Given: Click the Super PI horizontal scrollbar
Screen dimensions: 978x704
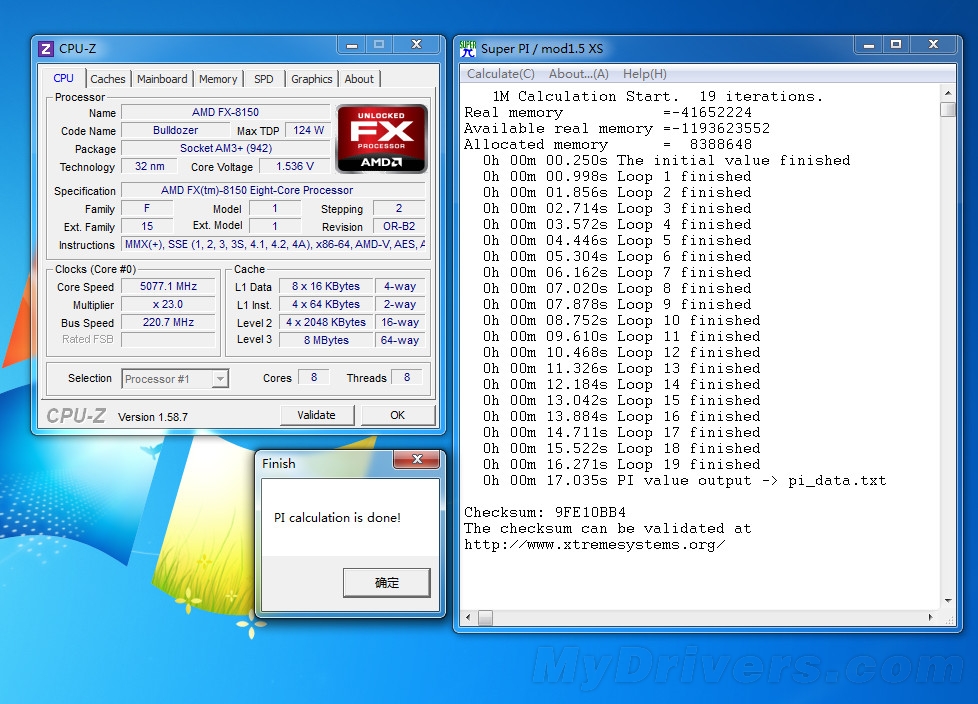Looking at the screenshot, I should (700, 619).
